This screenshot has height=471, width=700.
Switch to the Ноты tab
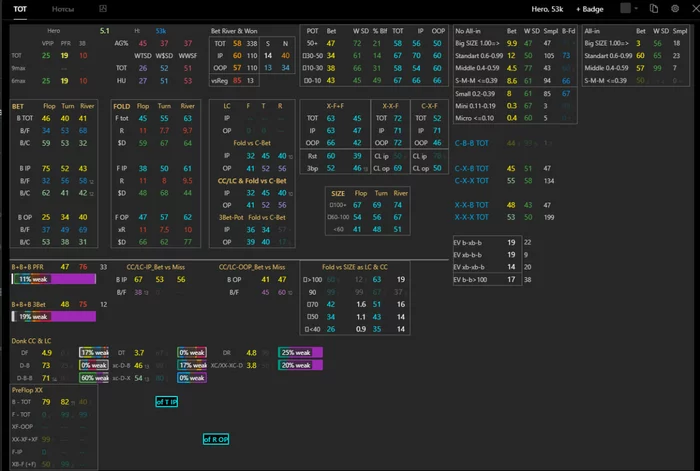tap(63, 9)
